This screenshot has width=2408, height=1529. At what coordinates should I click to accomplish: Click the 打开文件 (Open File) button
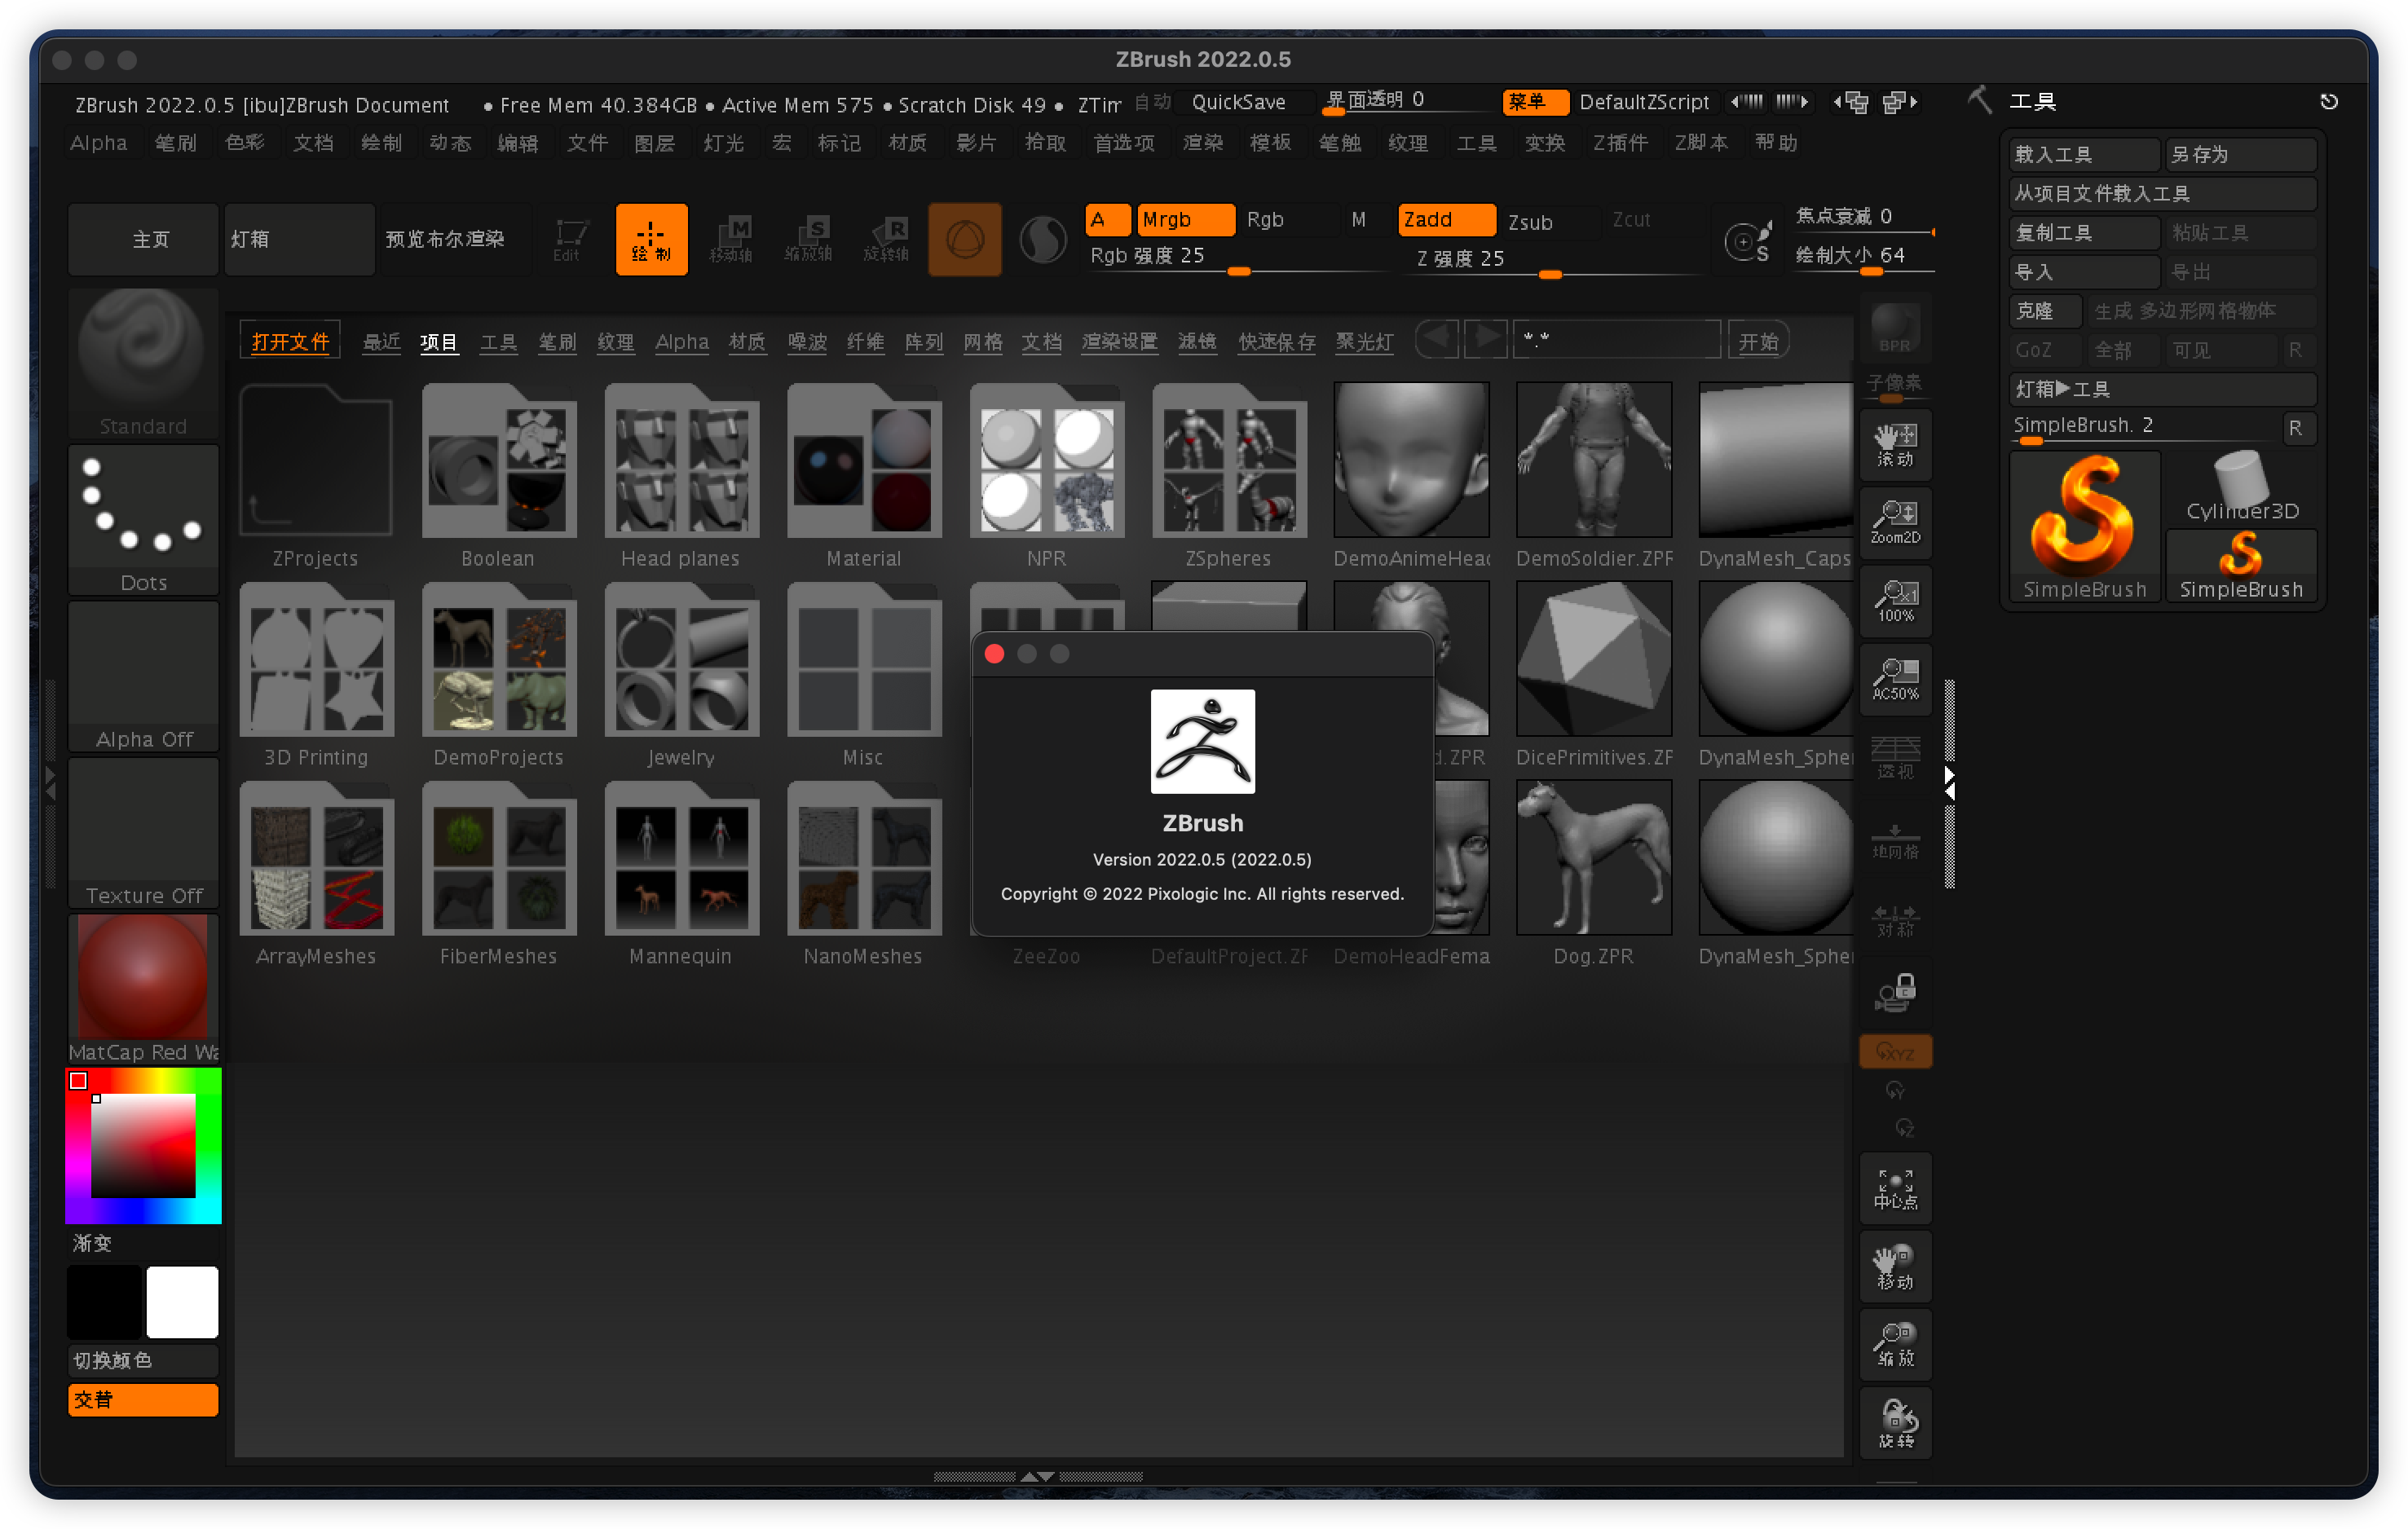[290, 341]
